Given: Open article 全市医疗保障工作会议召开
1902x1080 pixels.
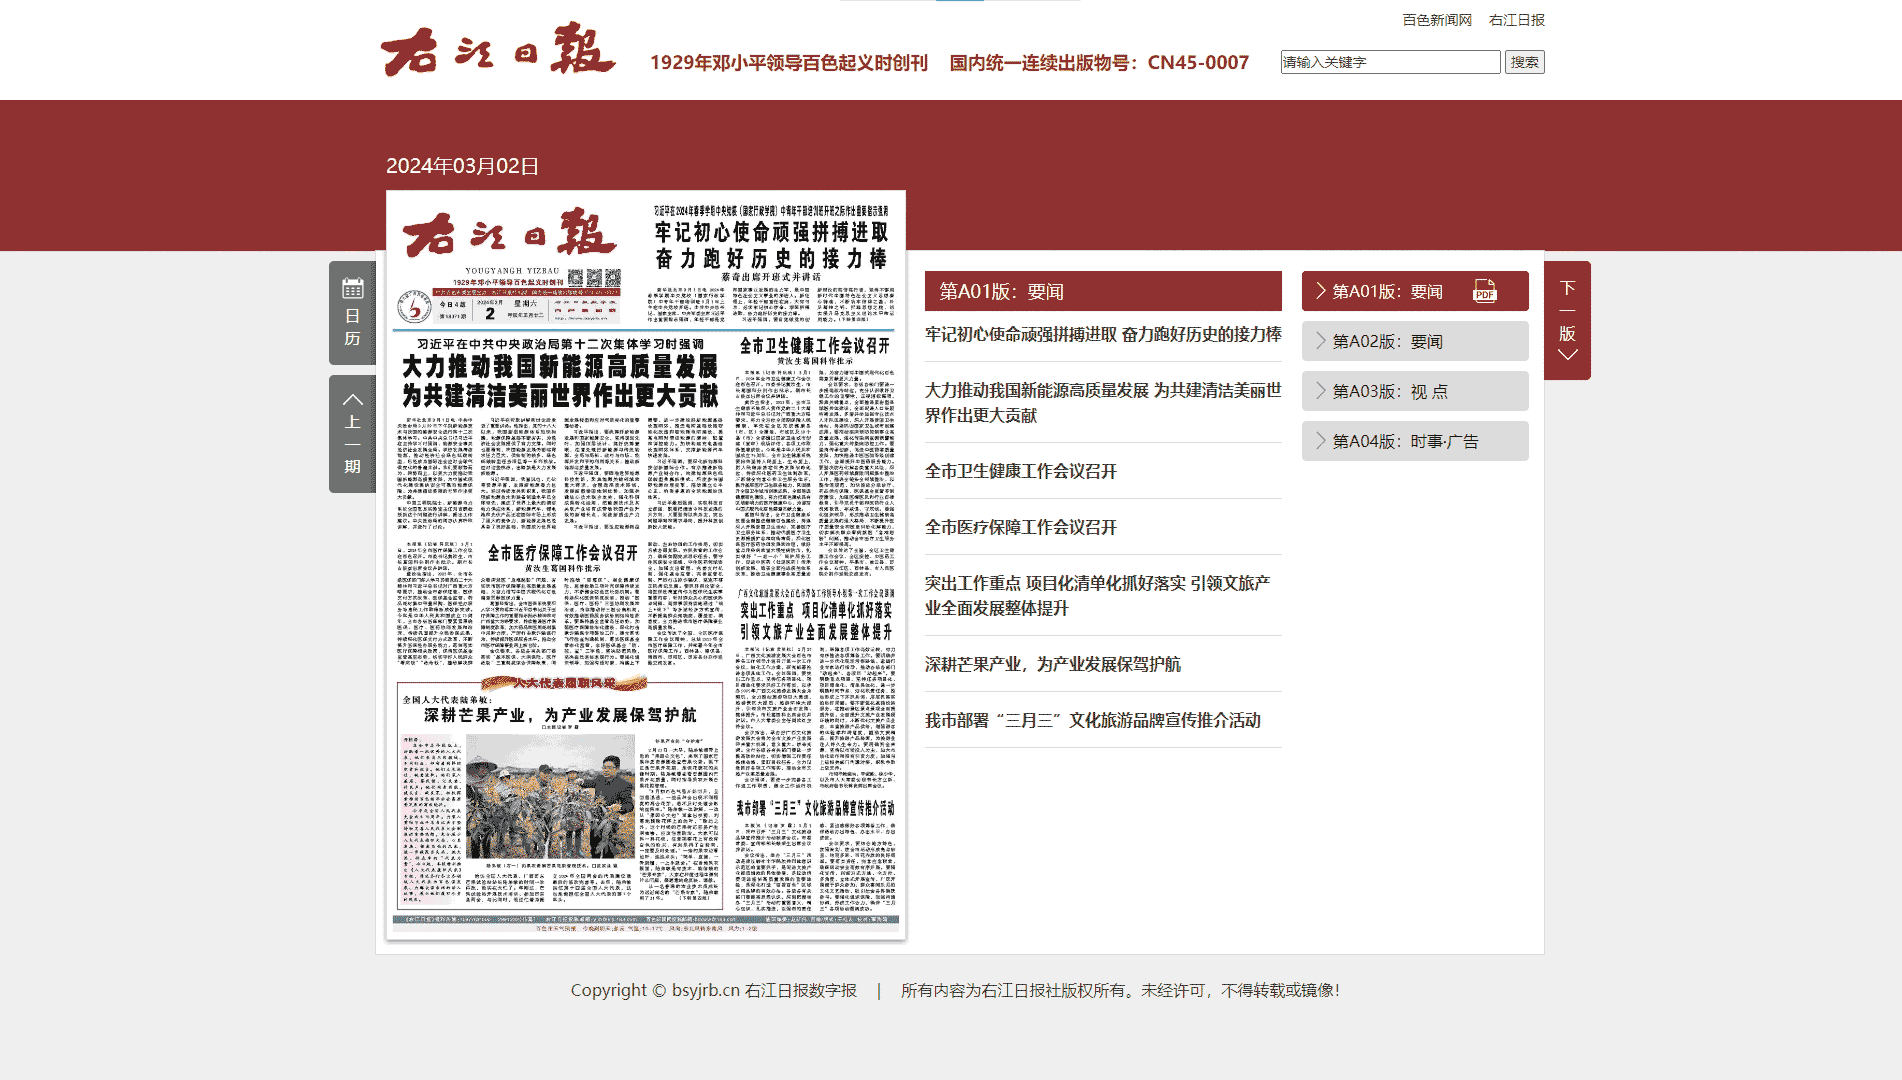Looking at the screenshot, I should tap(1021, 527).
